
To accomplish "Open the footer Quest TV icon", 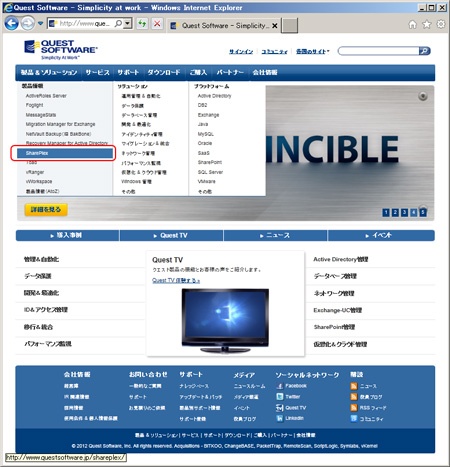I will click(279, 408).
